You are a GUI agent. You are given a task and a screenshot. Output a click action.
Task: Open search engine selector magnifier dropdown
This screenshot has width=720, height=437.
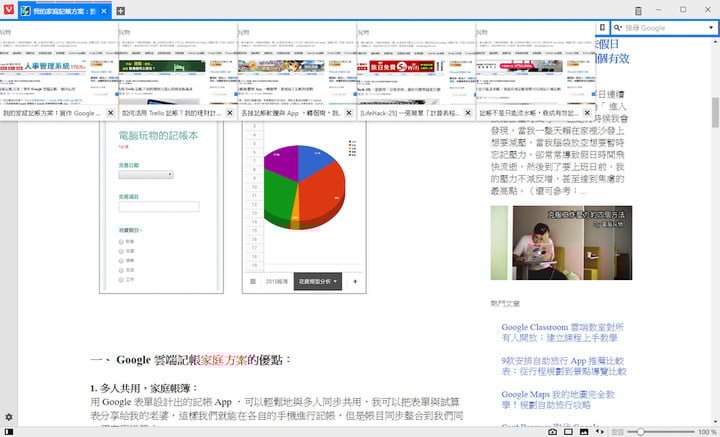point(618,28)
